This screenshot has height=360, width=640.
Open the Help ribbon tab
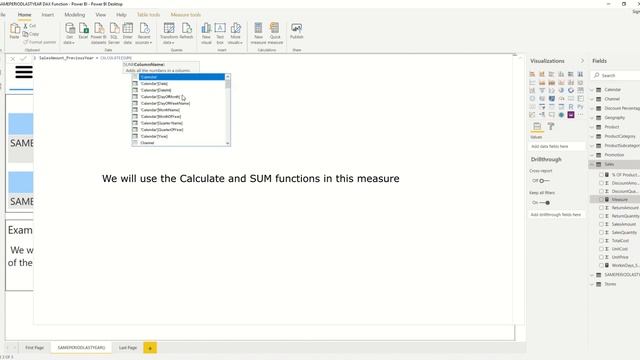click(x=121, y=15)
